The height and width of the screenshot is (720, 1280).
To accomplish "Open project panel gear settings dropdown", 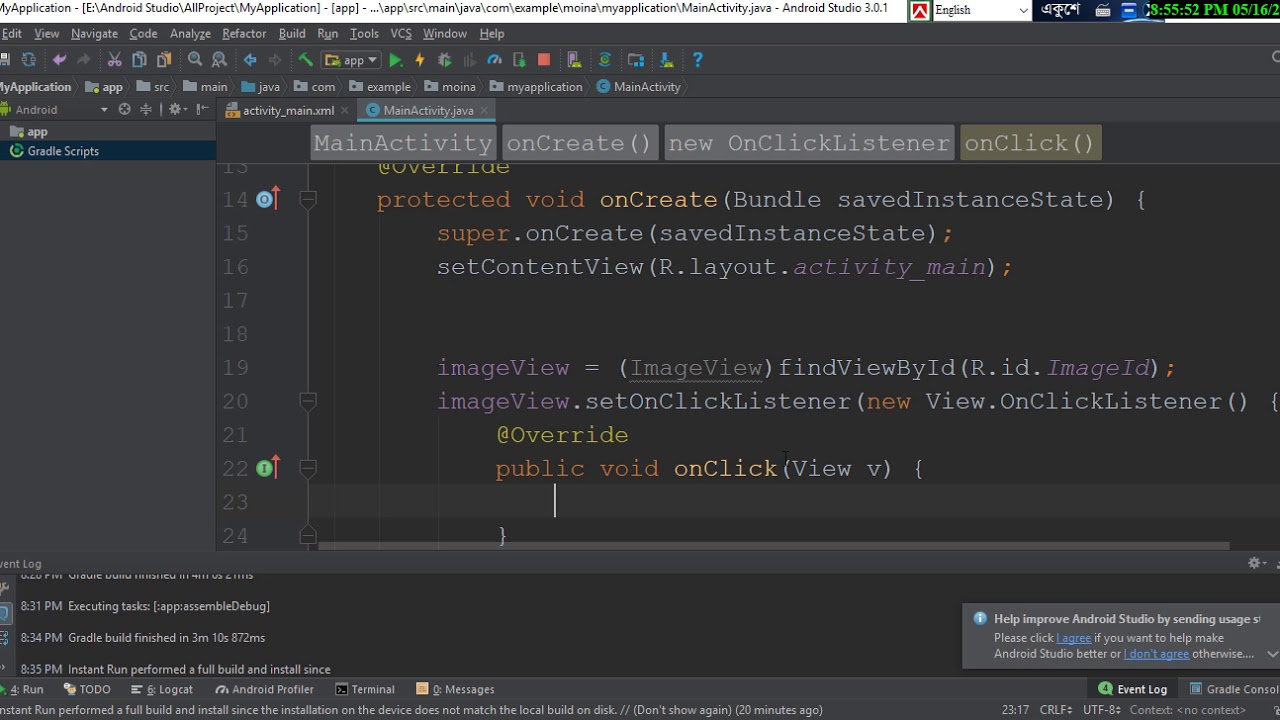I will [178, 109].
